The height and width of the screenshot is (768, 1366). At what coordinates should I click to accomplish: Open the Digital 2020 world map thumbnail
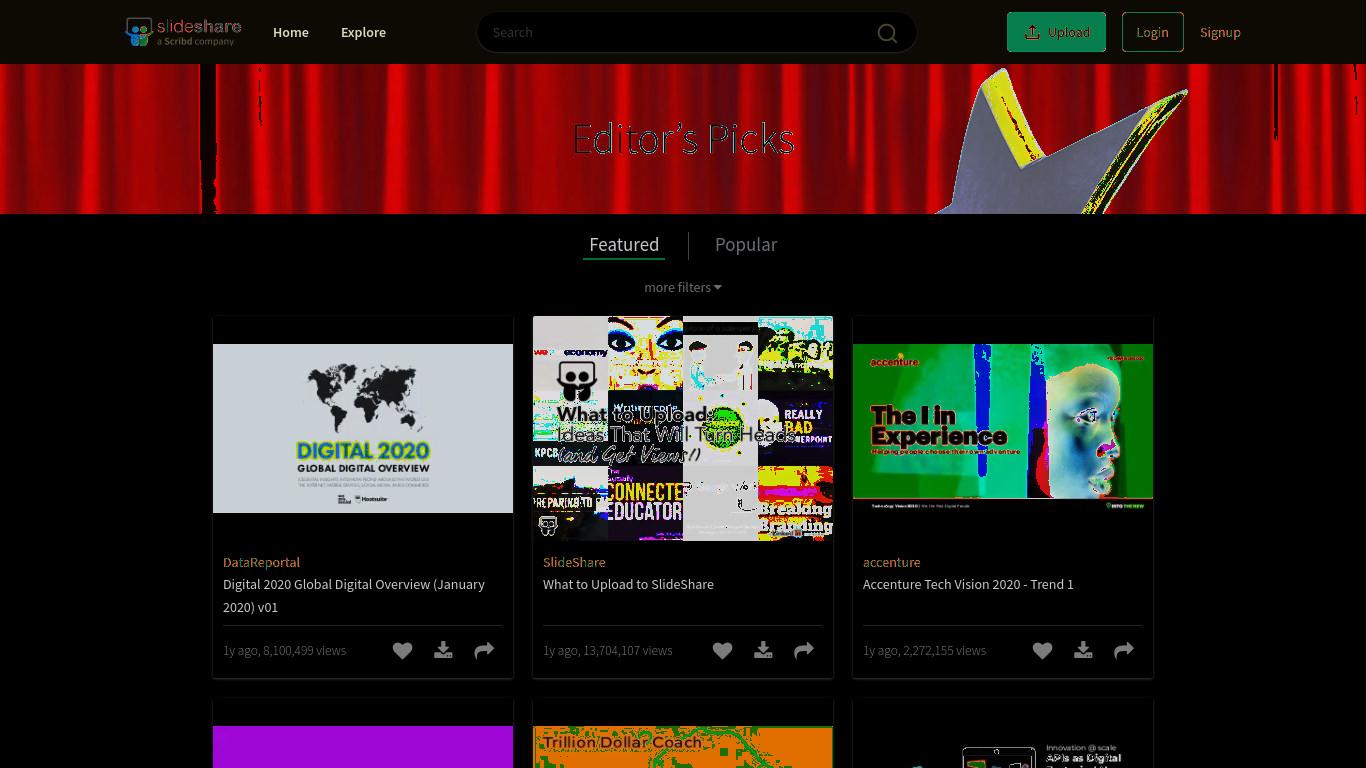363,428
